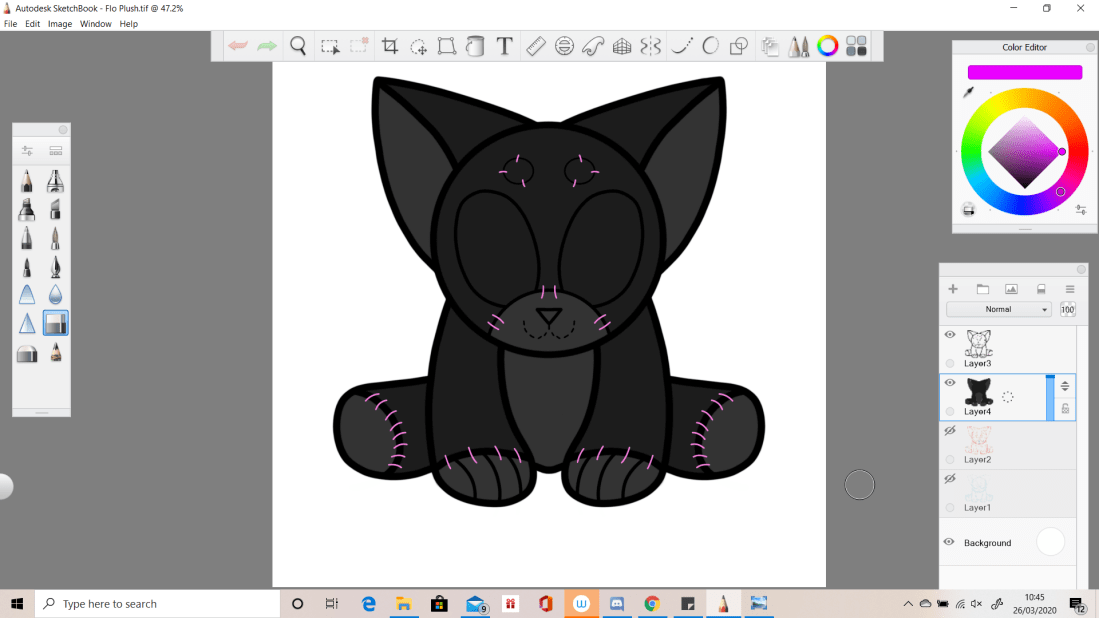Open the Window menu
Viewport: 1099px width, 618px height.
tap(96, 24)
